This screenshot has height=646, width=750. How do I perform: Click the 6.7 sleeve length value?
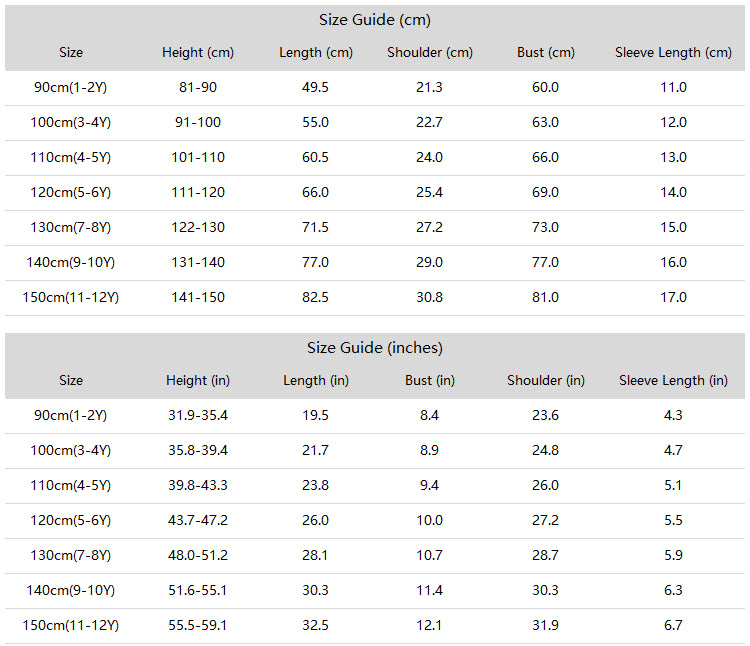673,625
